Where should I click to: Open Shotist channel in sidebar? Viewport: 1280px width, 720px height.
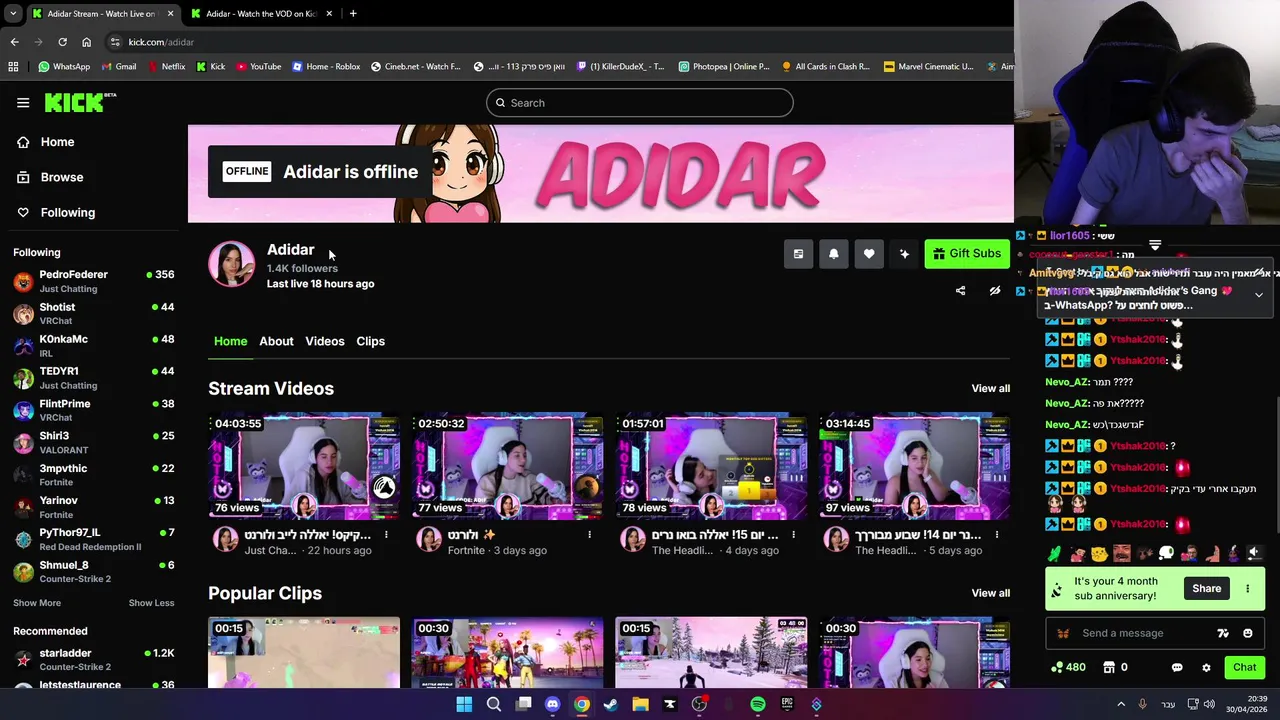[x=94, y=313]
